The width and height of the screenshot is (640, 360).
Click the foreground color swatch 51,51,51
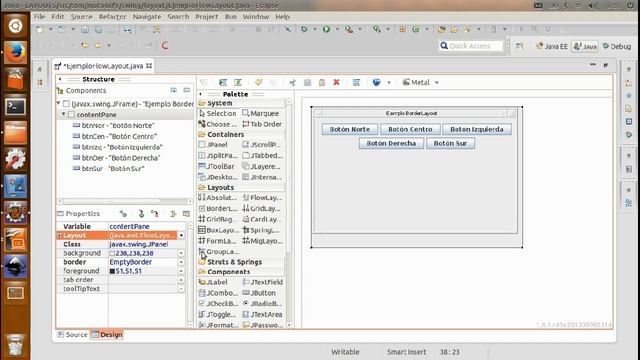pos(112,271)
